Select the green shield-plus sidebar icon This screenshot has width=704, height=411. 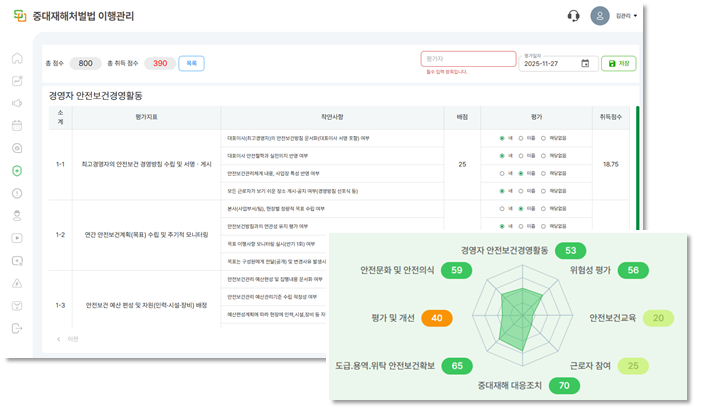[x=16, y=170]
